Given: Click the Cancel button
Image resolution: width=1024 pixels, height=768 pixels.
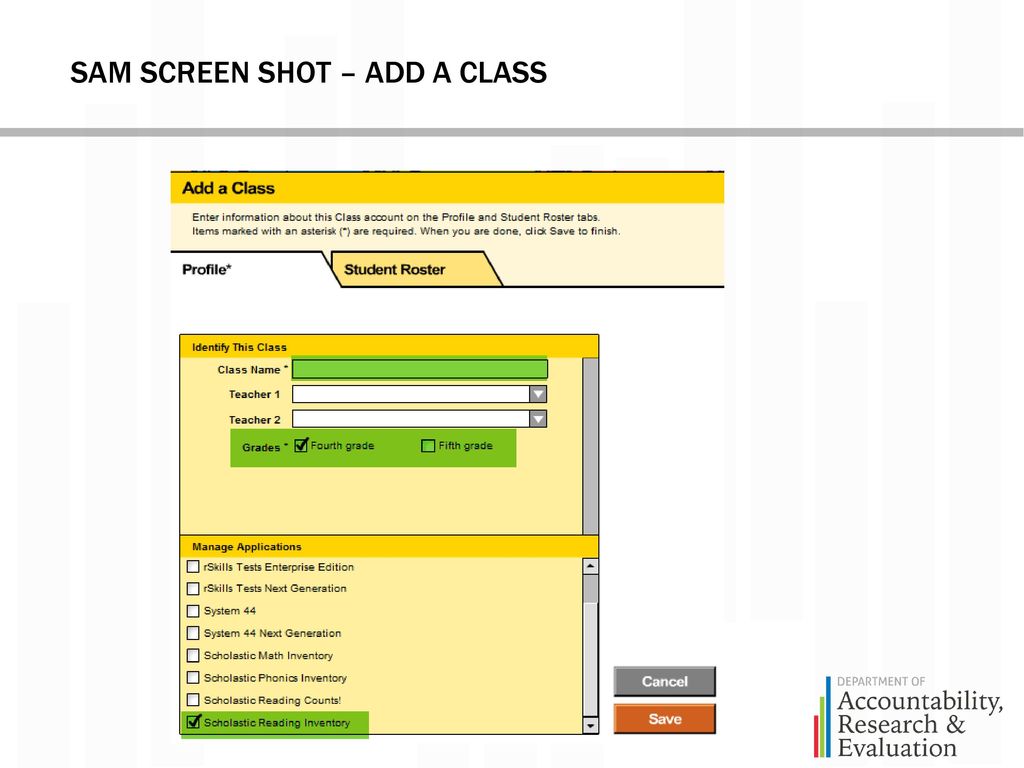Looking at the screenshot, I should (664, 681).
